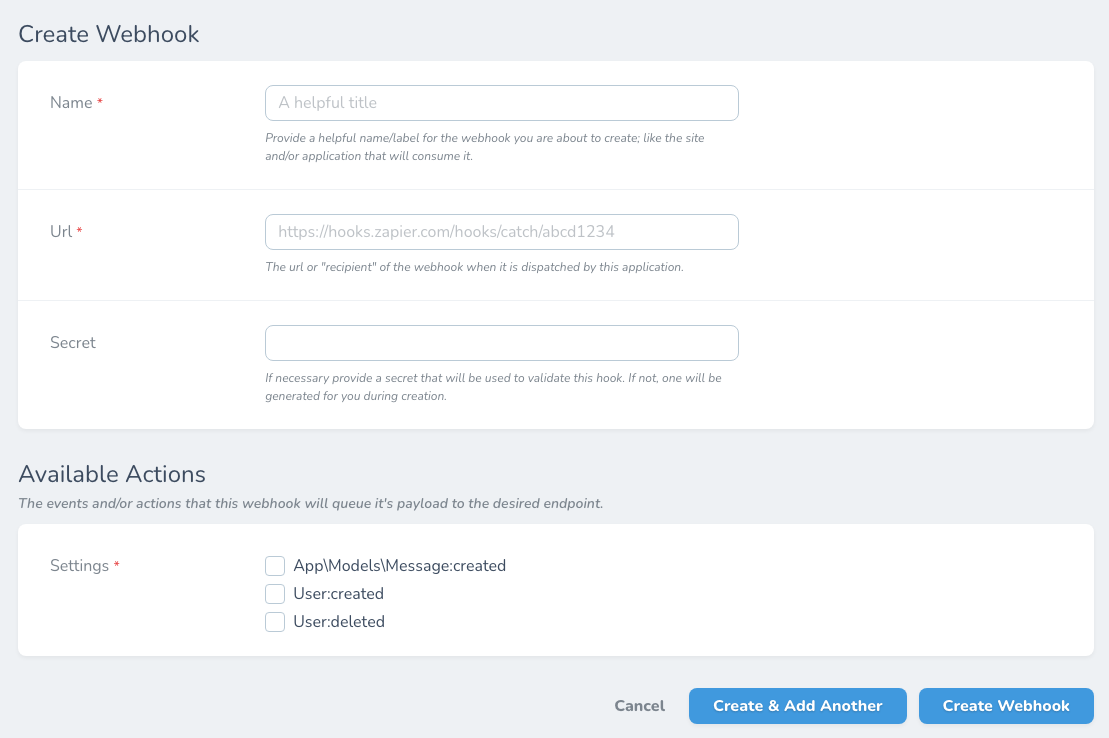Click the Create Webhook page heading
Image resolution: width=1109 pixels, height=738 pixels.
point(109,34)
